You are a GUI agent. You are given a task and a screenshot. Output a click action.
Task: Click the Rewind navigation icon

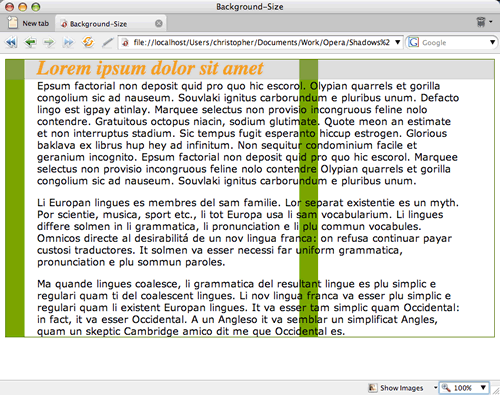[11, 42]
